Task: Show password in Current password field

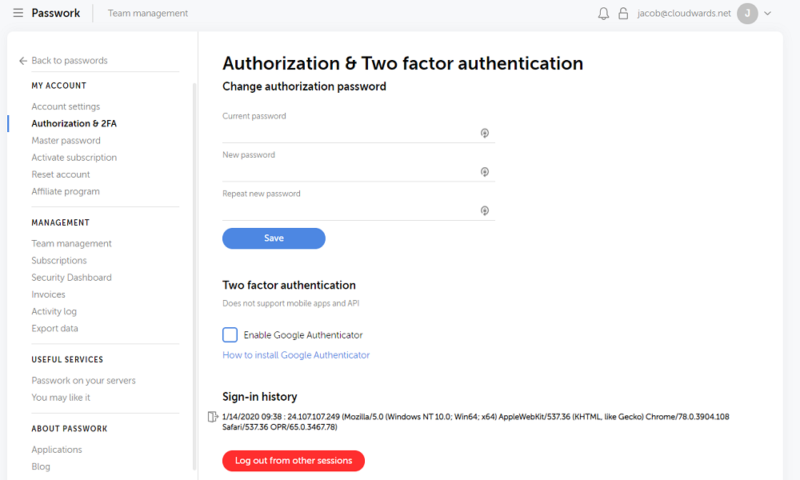Action: [x=484, y=132]
